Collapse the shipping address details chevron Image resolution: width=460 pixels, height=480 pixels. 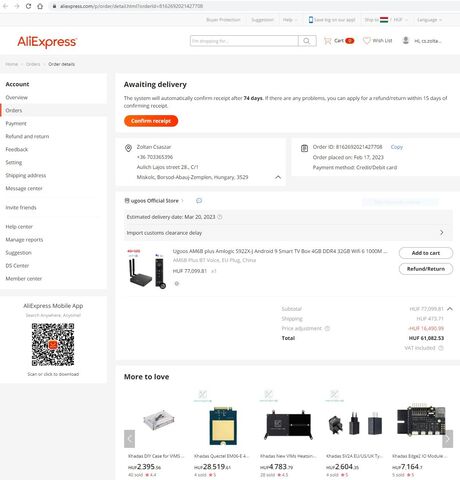(x=278, y=177)
